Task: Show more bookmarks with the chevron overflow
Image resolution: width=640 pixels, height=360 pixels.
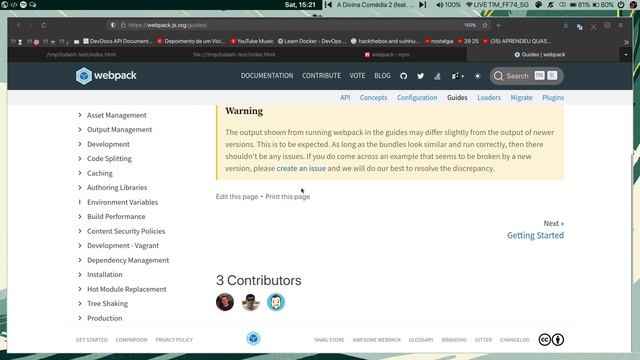Action: pos(626,42)
